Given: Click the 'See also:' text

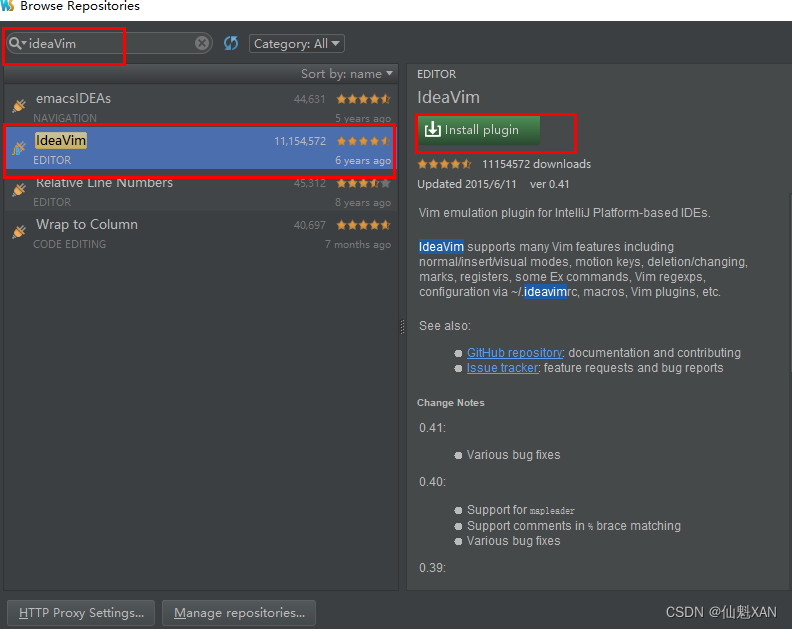Looking at the screenshot, I should point(444,326).
